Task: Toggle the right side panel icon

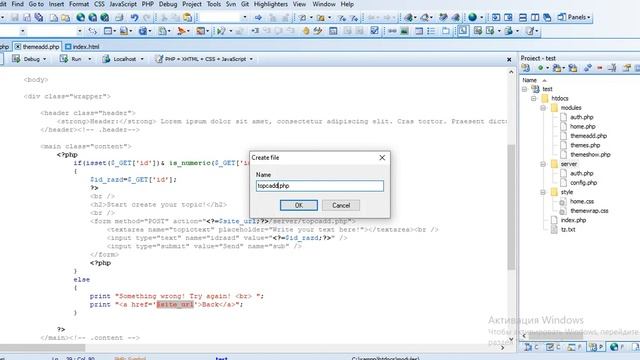Action: (x=508, y=18)
